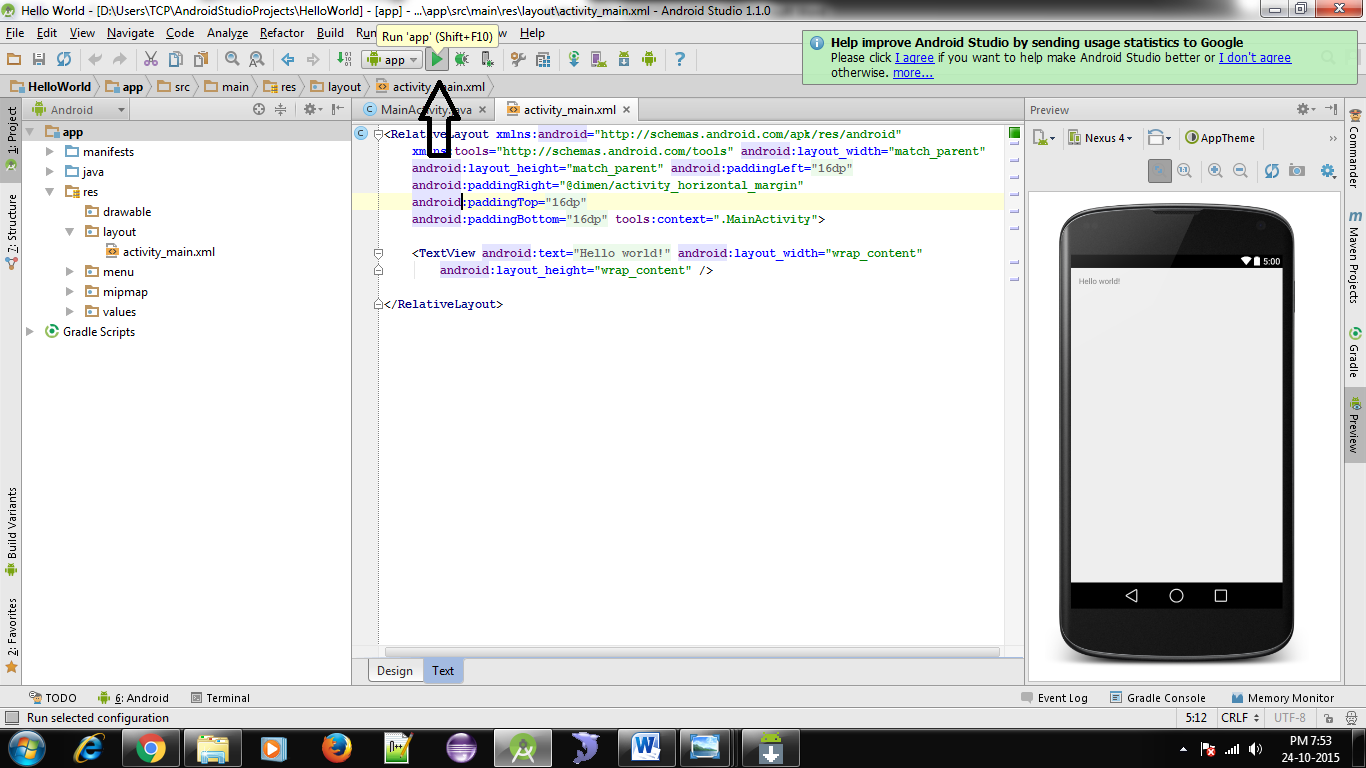Open the File menu

(x=14, y=33)
